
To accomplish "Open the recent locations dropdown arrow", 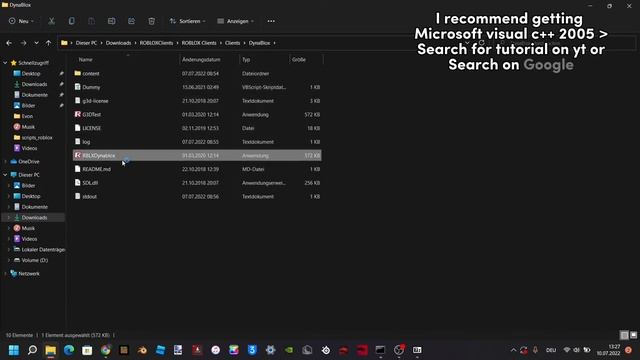I will [36, 43].
